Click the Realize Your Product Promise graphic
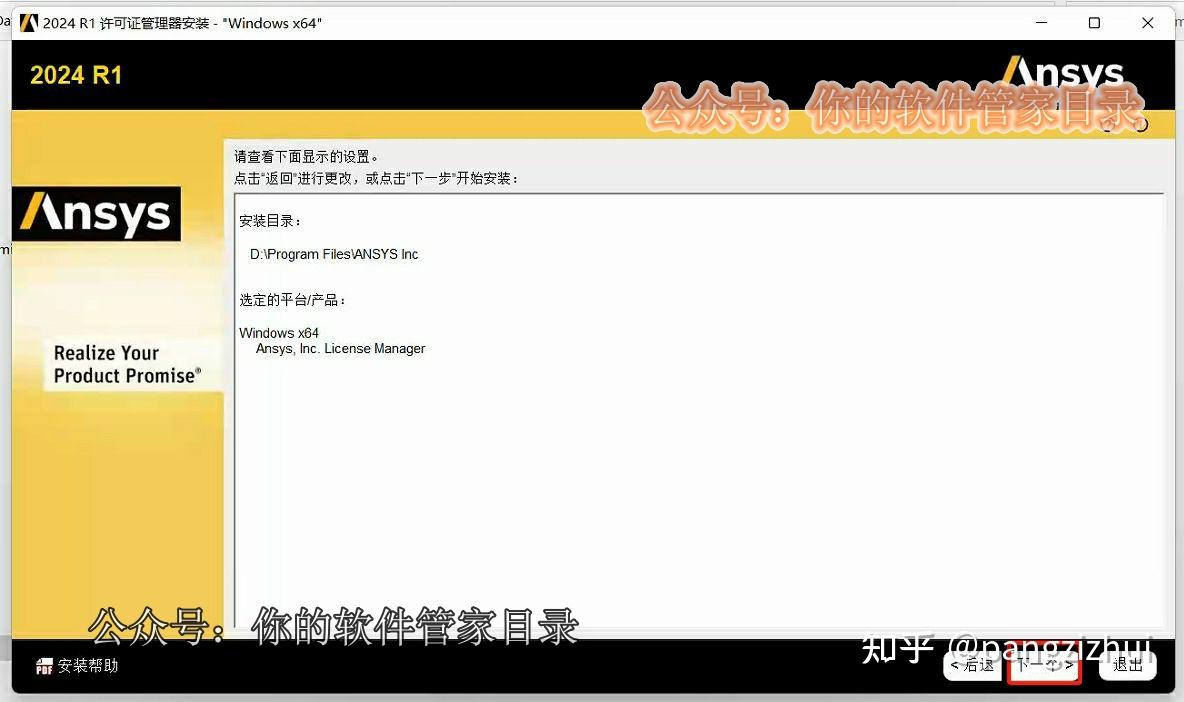 [x=125, y=364]
